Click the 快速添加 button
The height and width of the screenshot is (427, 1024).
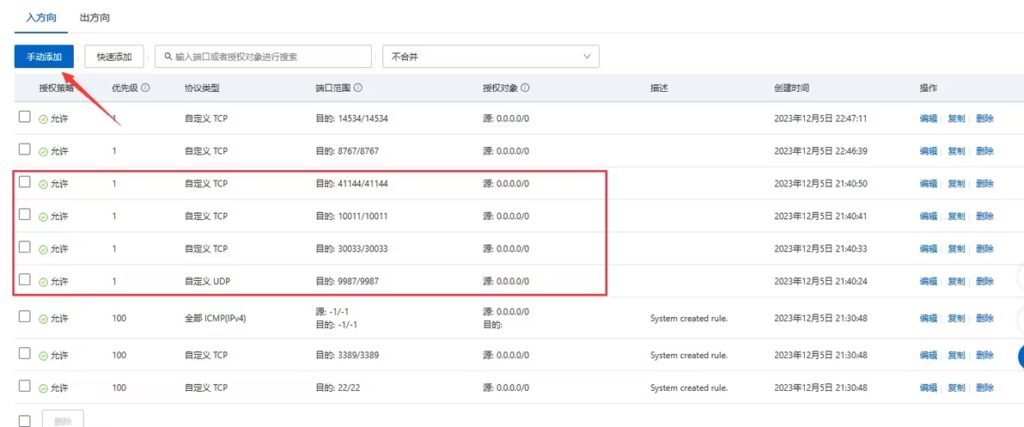tap(114, 57)
